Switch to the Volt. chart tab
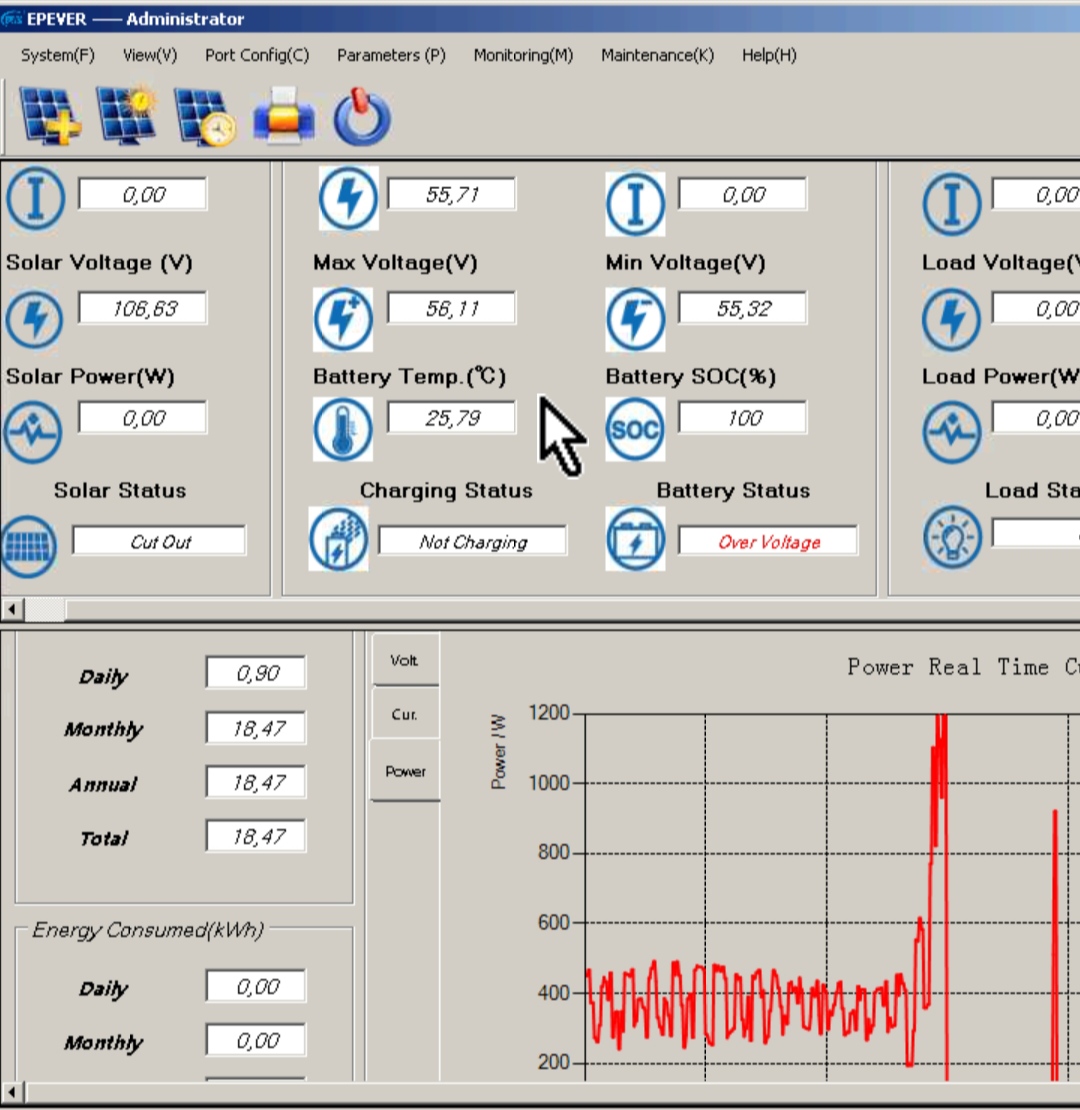 click(x=405, y=660)
